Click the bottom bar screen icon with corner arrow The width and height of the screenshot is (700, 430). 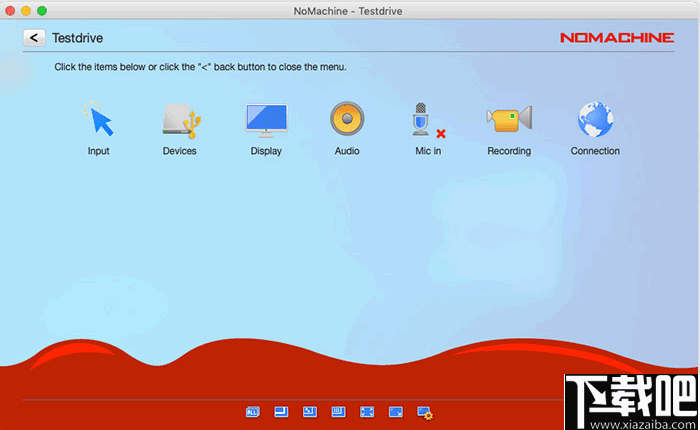(x=396, y=412)
